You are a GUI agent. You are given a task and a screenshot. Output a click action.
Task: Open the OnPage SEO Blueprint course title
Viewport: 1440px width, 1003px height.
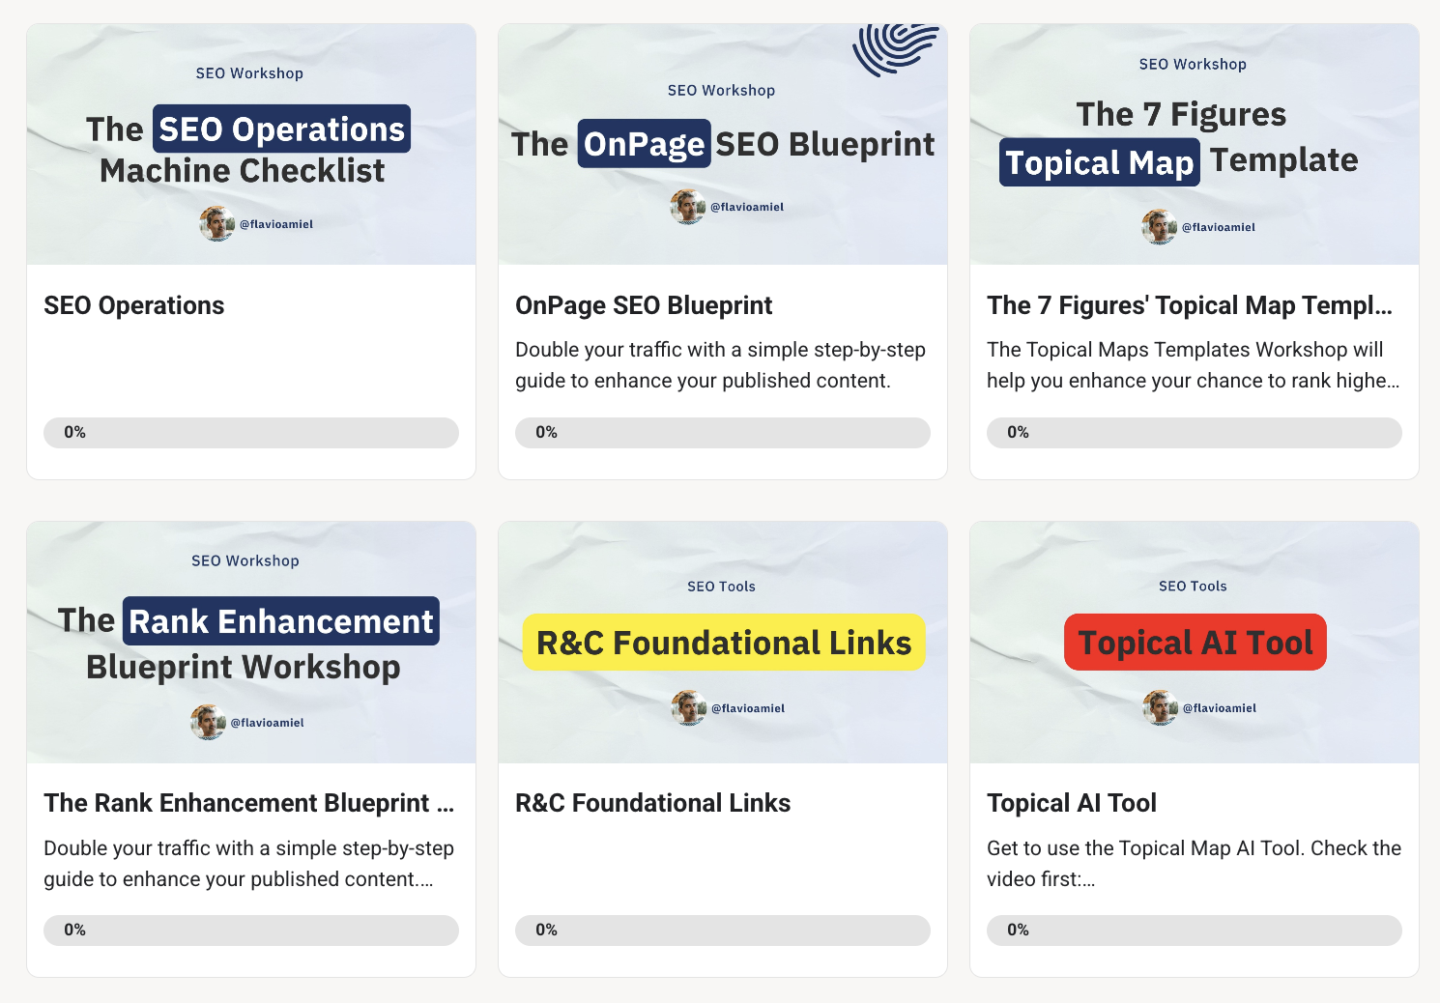[643, 306]
